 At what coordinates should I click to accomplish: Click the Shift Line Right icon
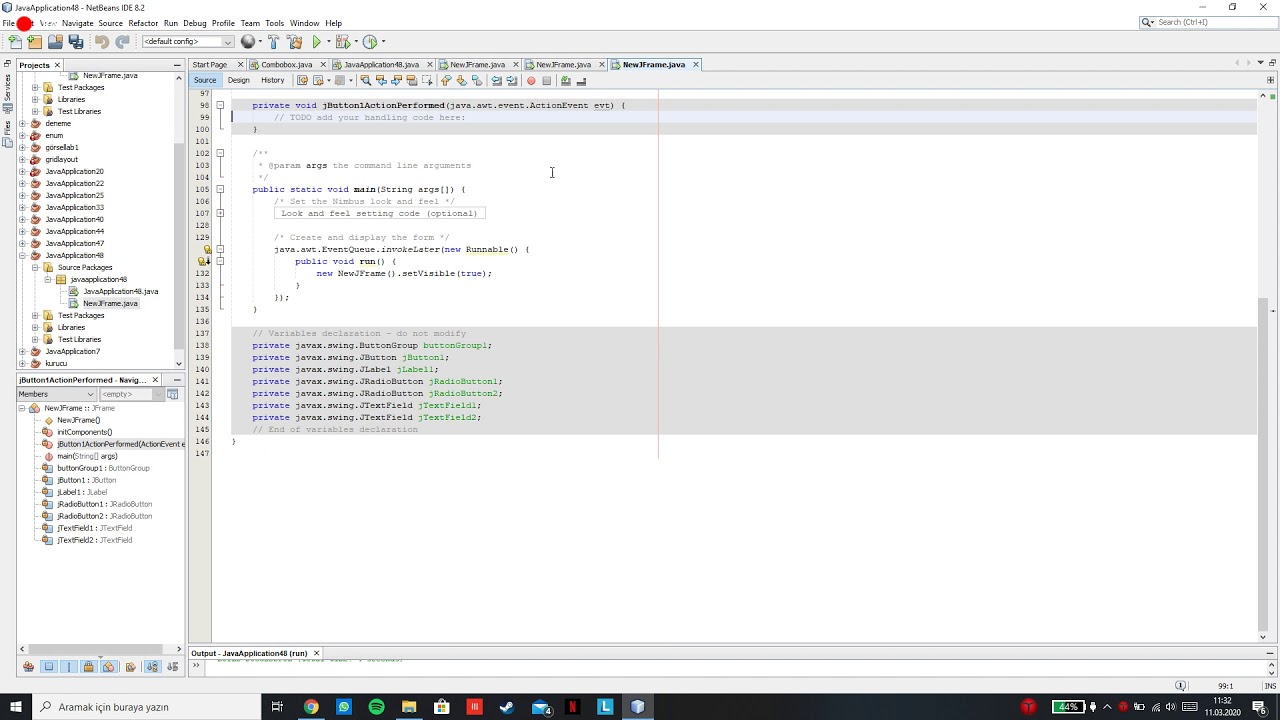[x=512, y=81]
